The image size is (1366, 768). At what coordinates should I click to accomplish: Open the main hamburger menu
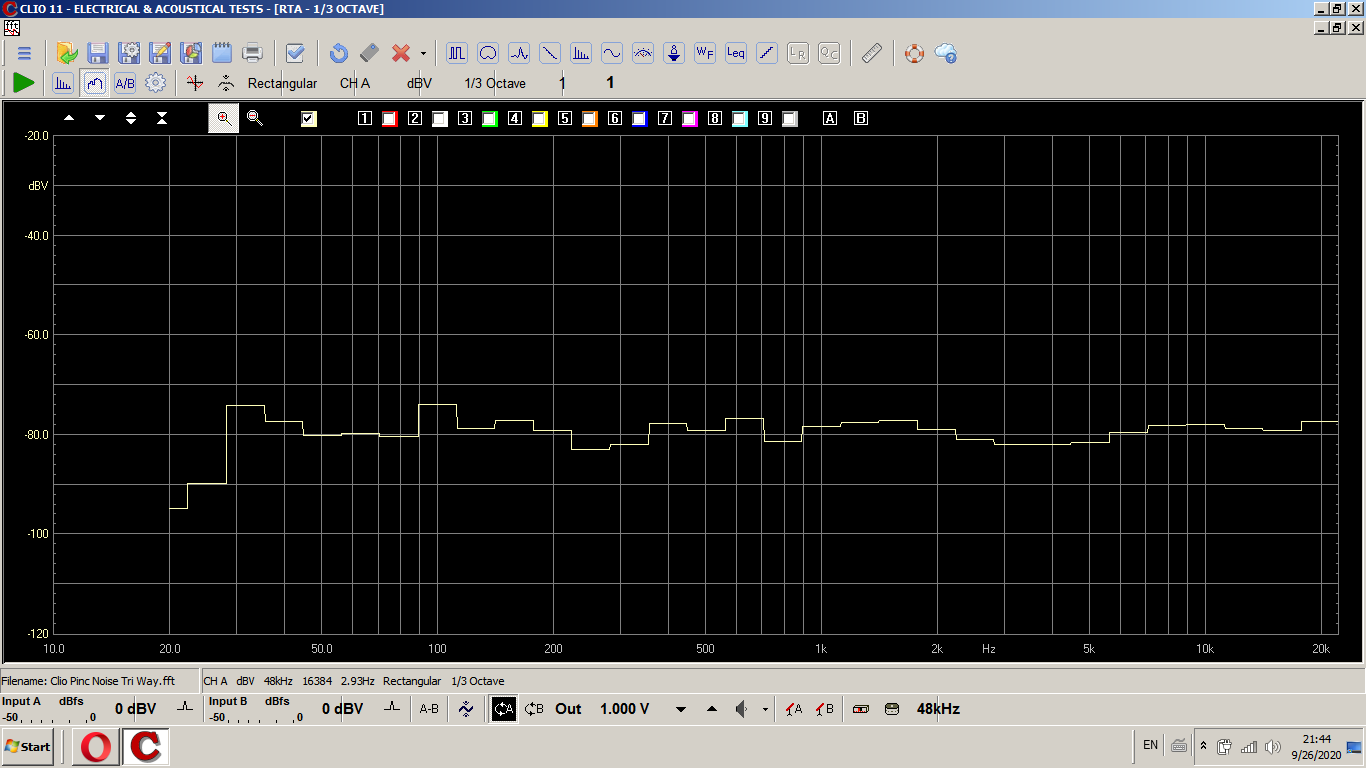(24, 53)
